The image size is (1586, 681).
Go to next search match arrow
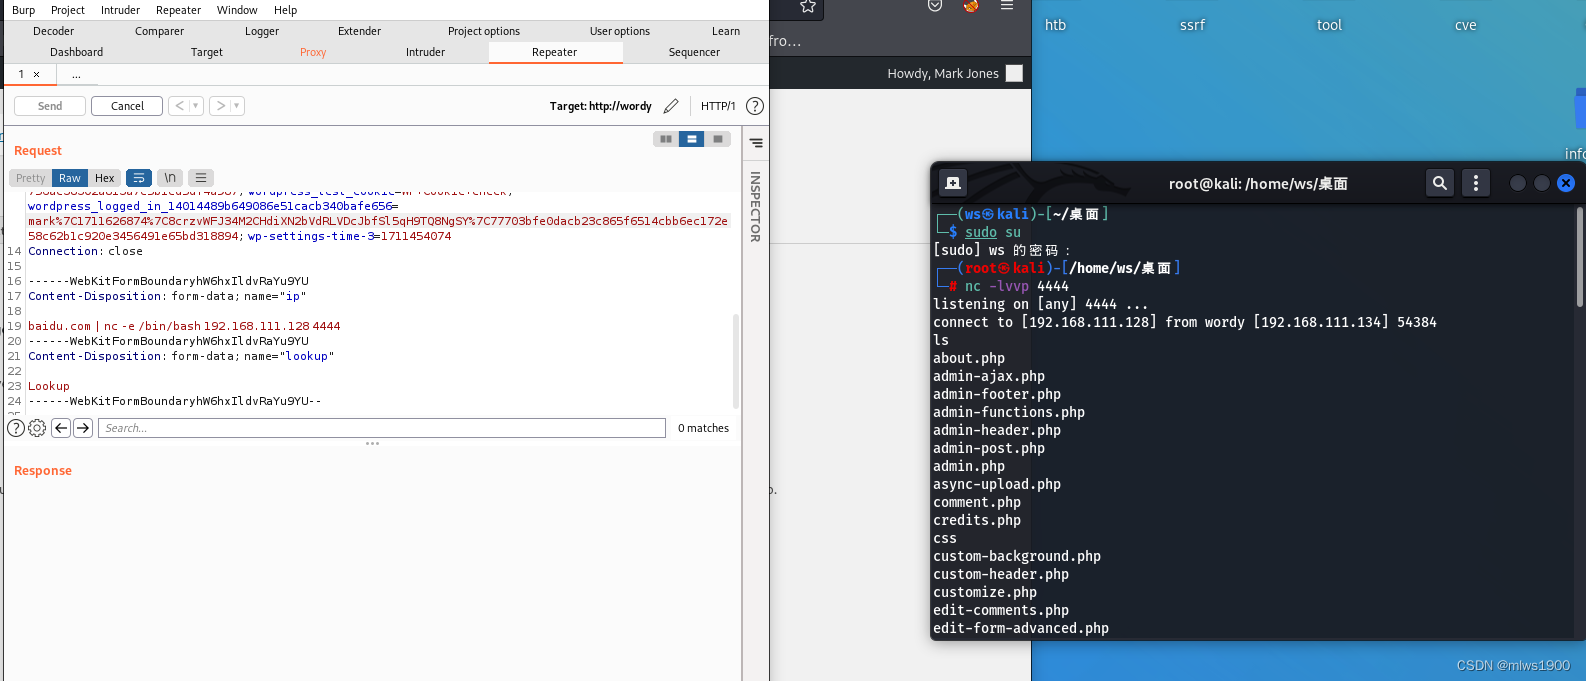tap(83, 428)
